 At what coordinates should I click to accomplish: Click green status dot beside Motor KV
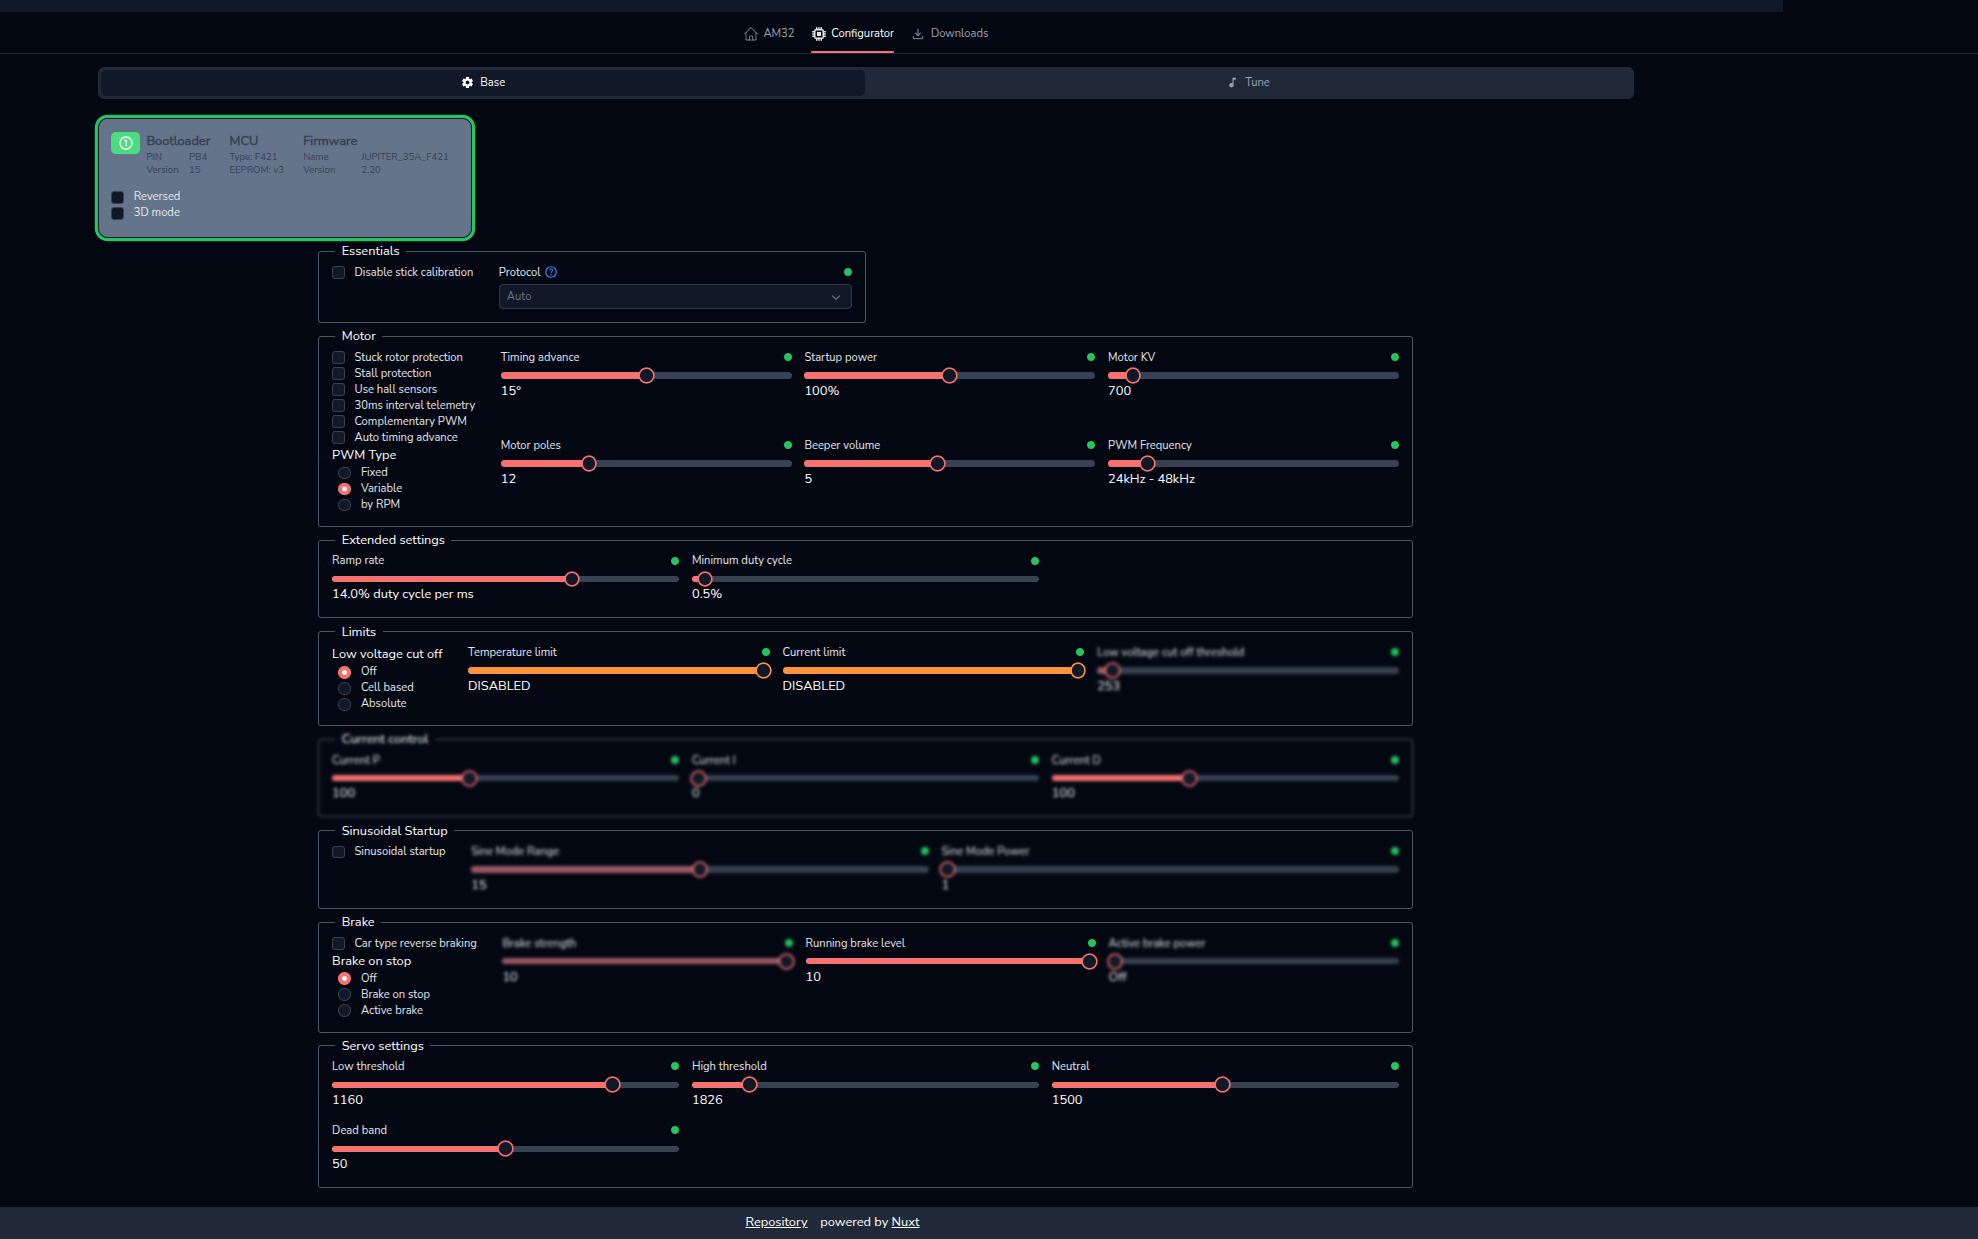[x=1394, y=357]
